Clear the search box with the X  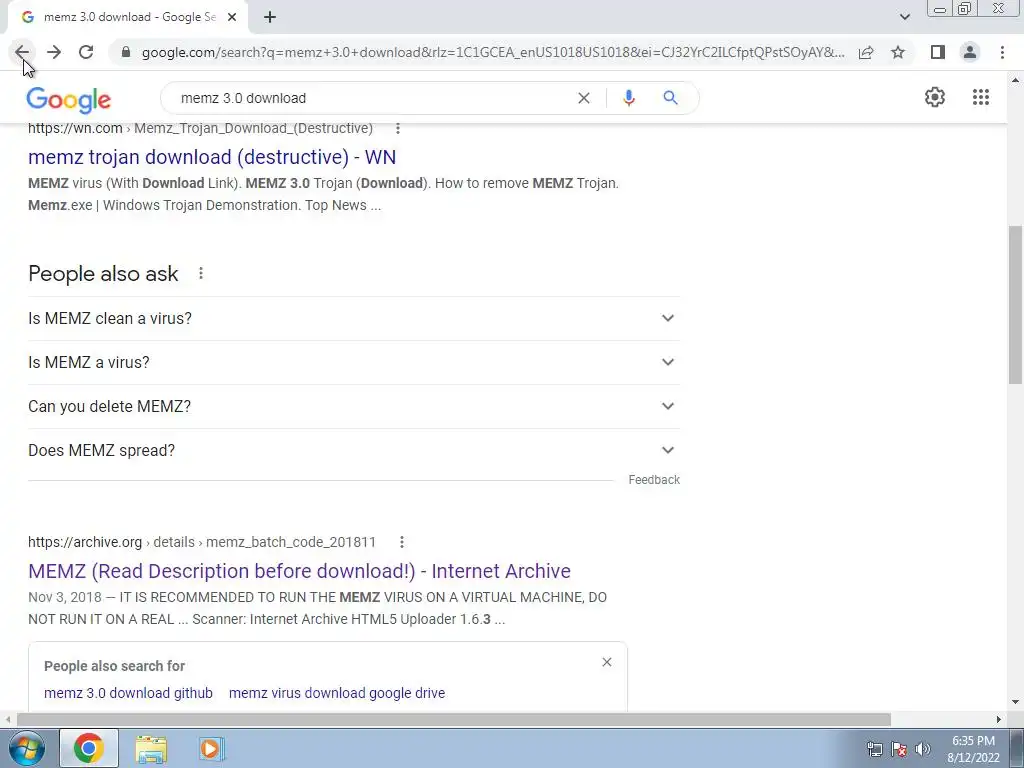point(584,98)
